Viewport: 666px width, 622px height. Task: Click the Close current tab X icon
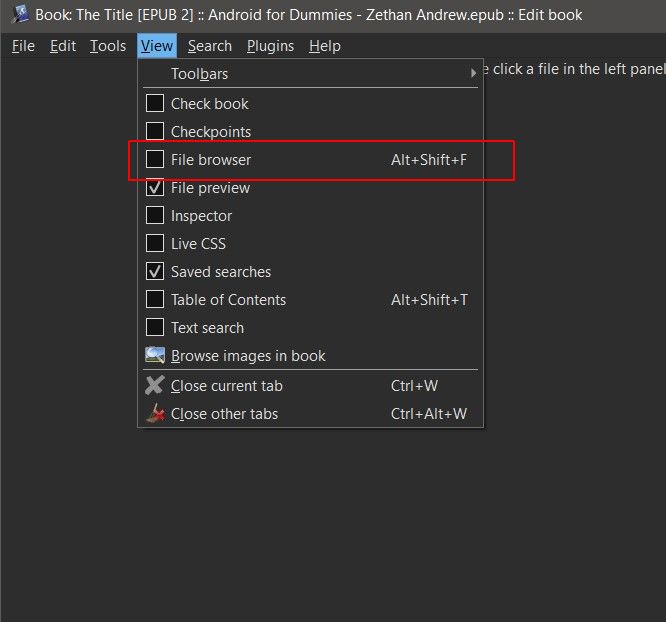pyautogui.click(x=155, y=386)
